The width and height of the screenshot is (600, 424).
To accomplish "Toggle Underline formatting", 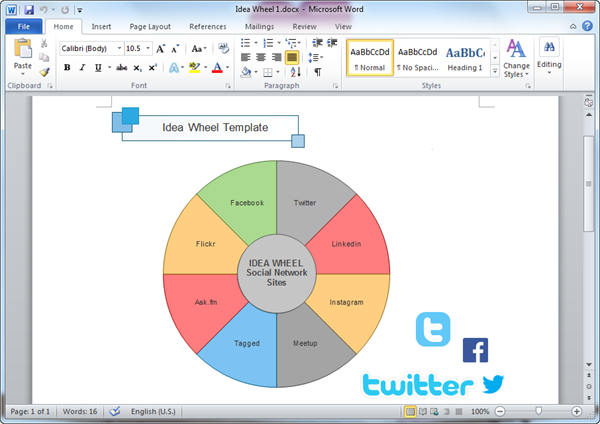I will (98, 68).
